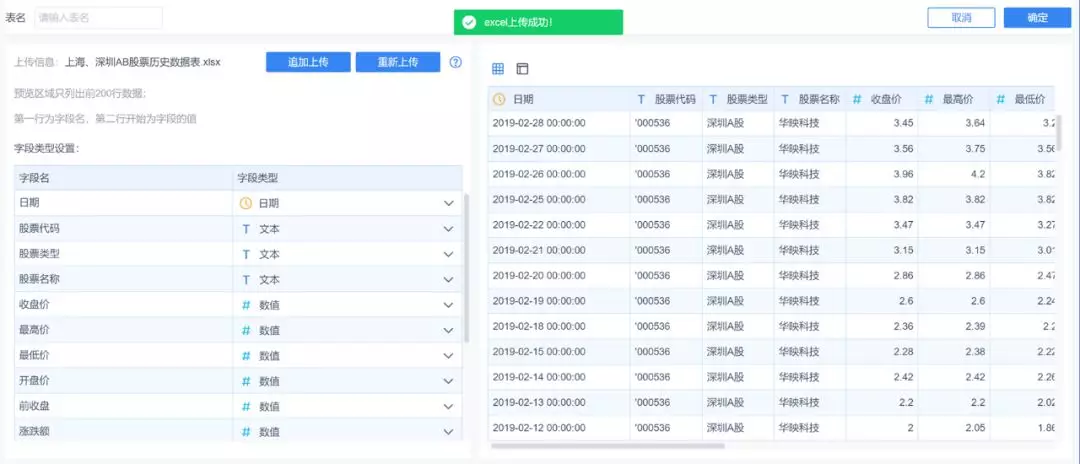Click the success check icon in the upload toast

(469, 22)
